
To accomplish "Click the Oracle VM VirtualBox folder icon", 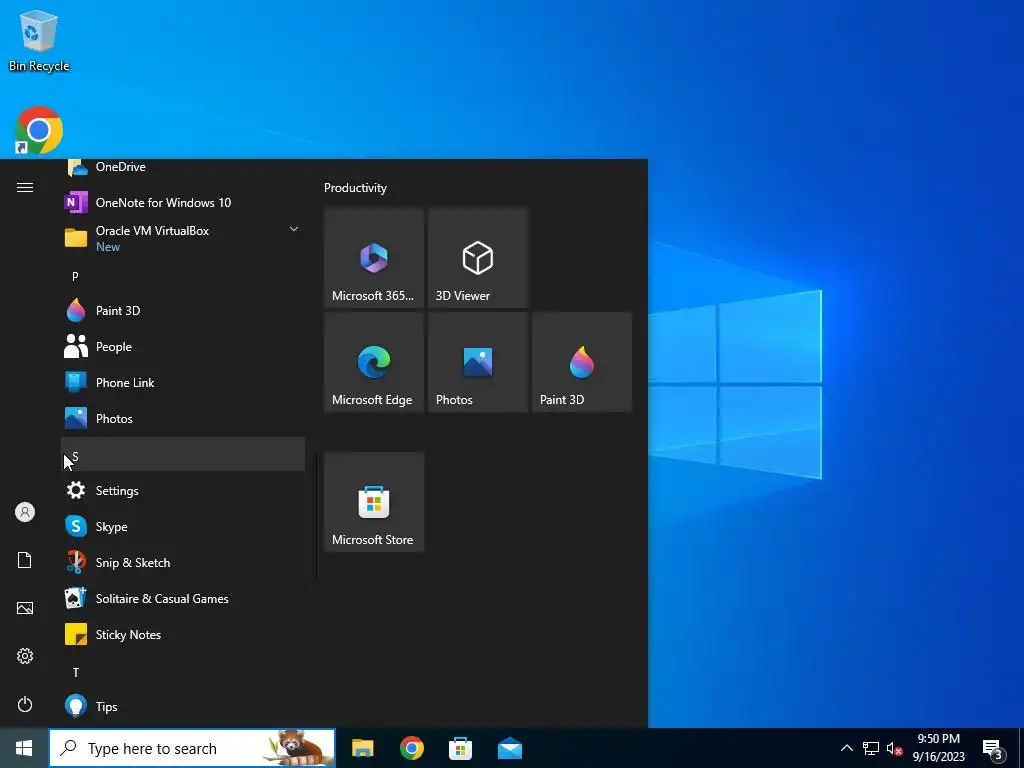I will pyautogui.click(x=76, y=238).
